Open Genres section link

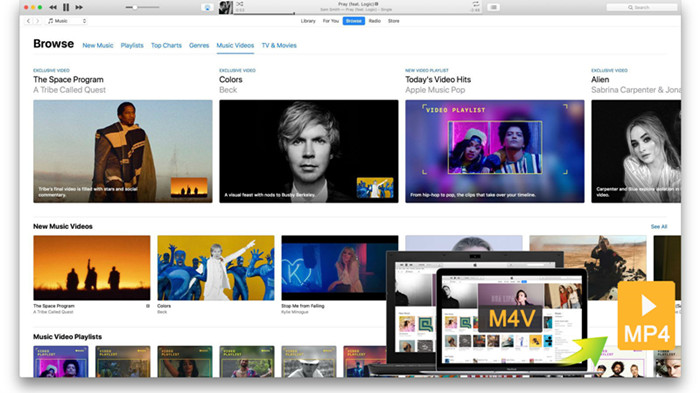click(199, 45)
